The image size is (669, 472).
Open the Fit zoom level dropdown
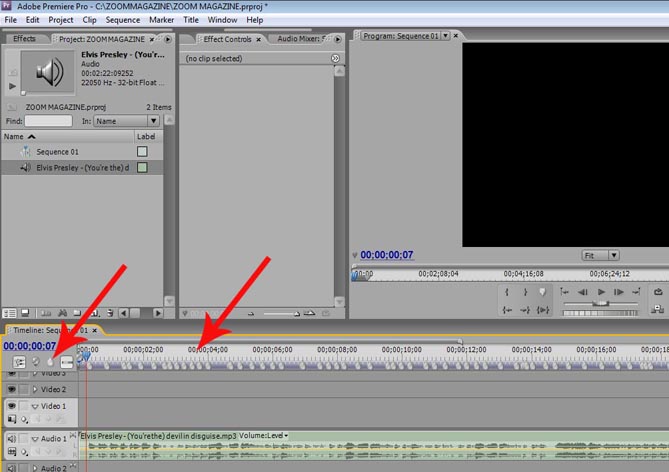(600, 256)
